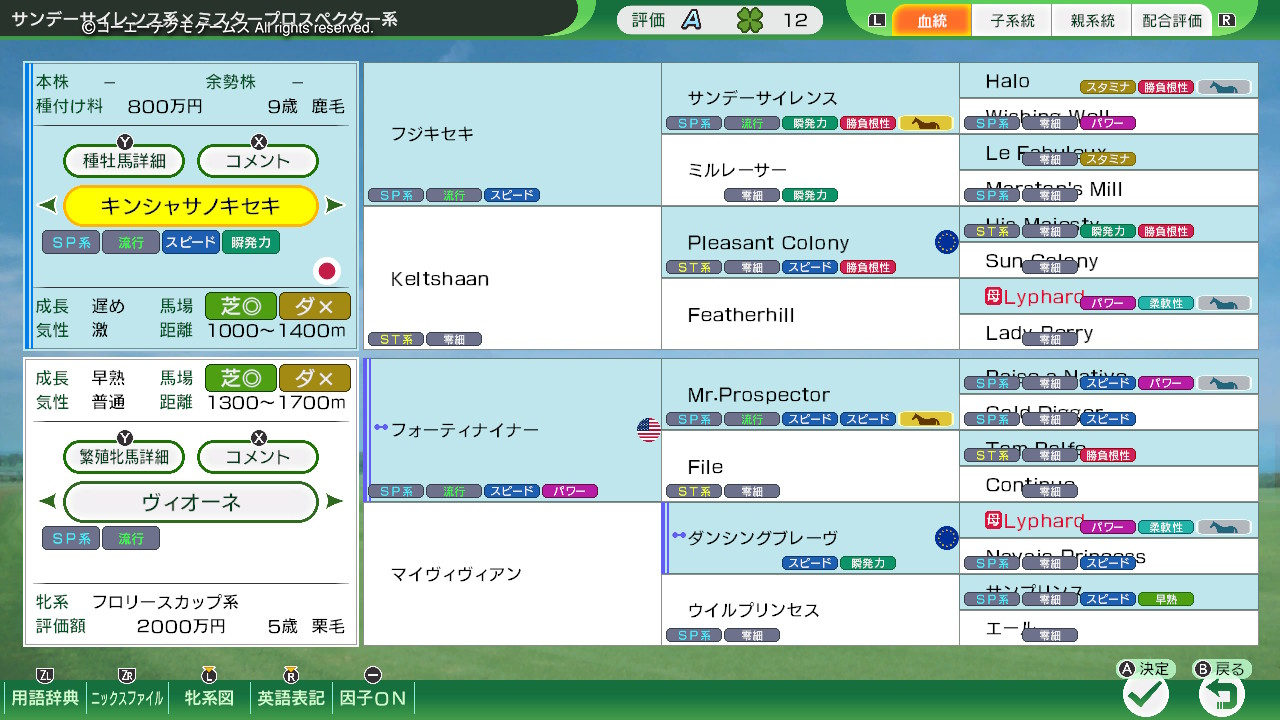Image resolution: width=1280 pixels, height=720 pixels.
Task: Click the 評価 A rating icon
Action: pyautogui.click(x=691, y=20)
